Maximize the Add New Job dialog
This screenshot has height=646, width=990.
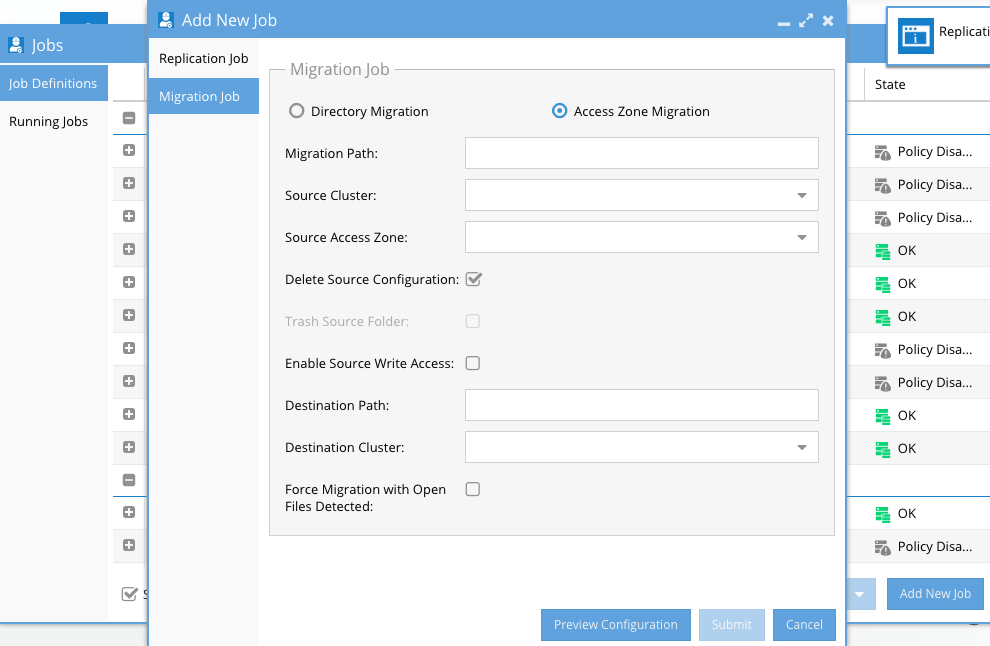pyautogui.click(x=806, y=20)
